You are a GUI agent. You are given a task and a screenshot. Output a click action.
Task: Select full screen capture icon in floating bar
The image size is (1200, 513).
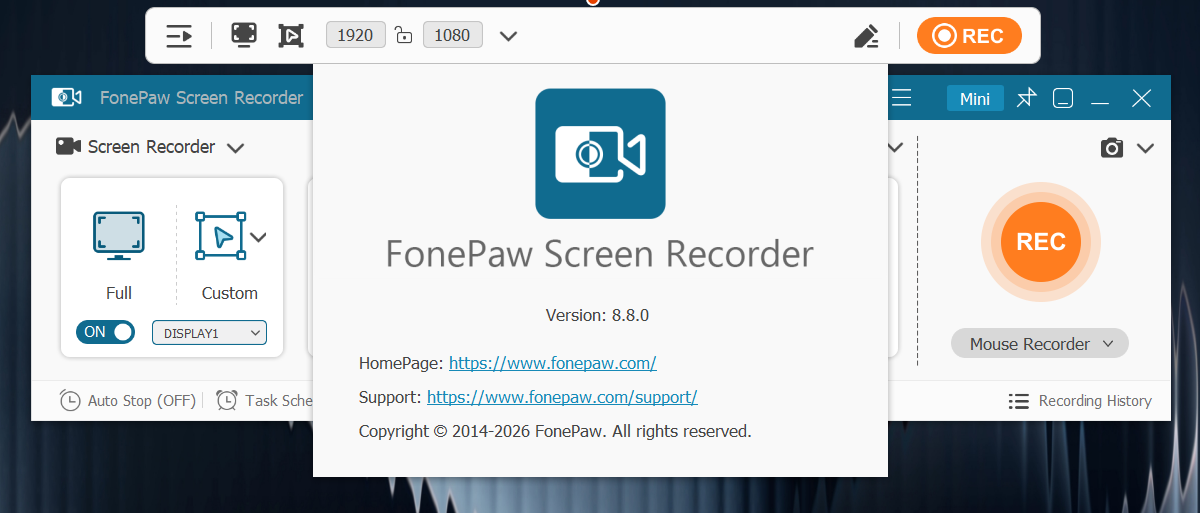pos(243,36)
